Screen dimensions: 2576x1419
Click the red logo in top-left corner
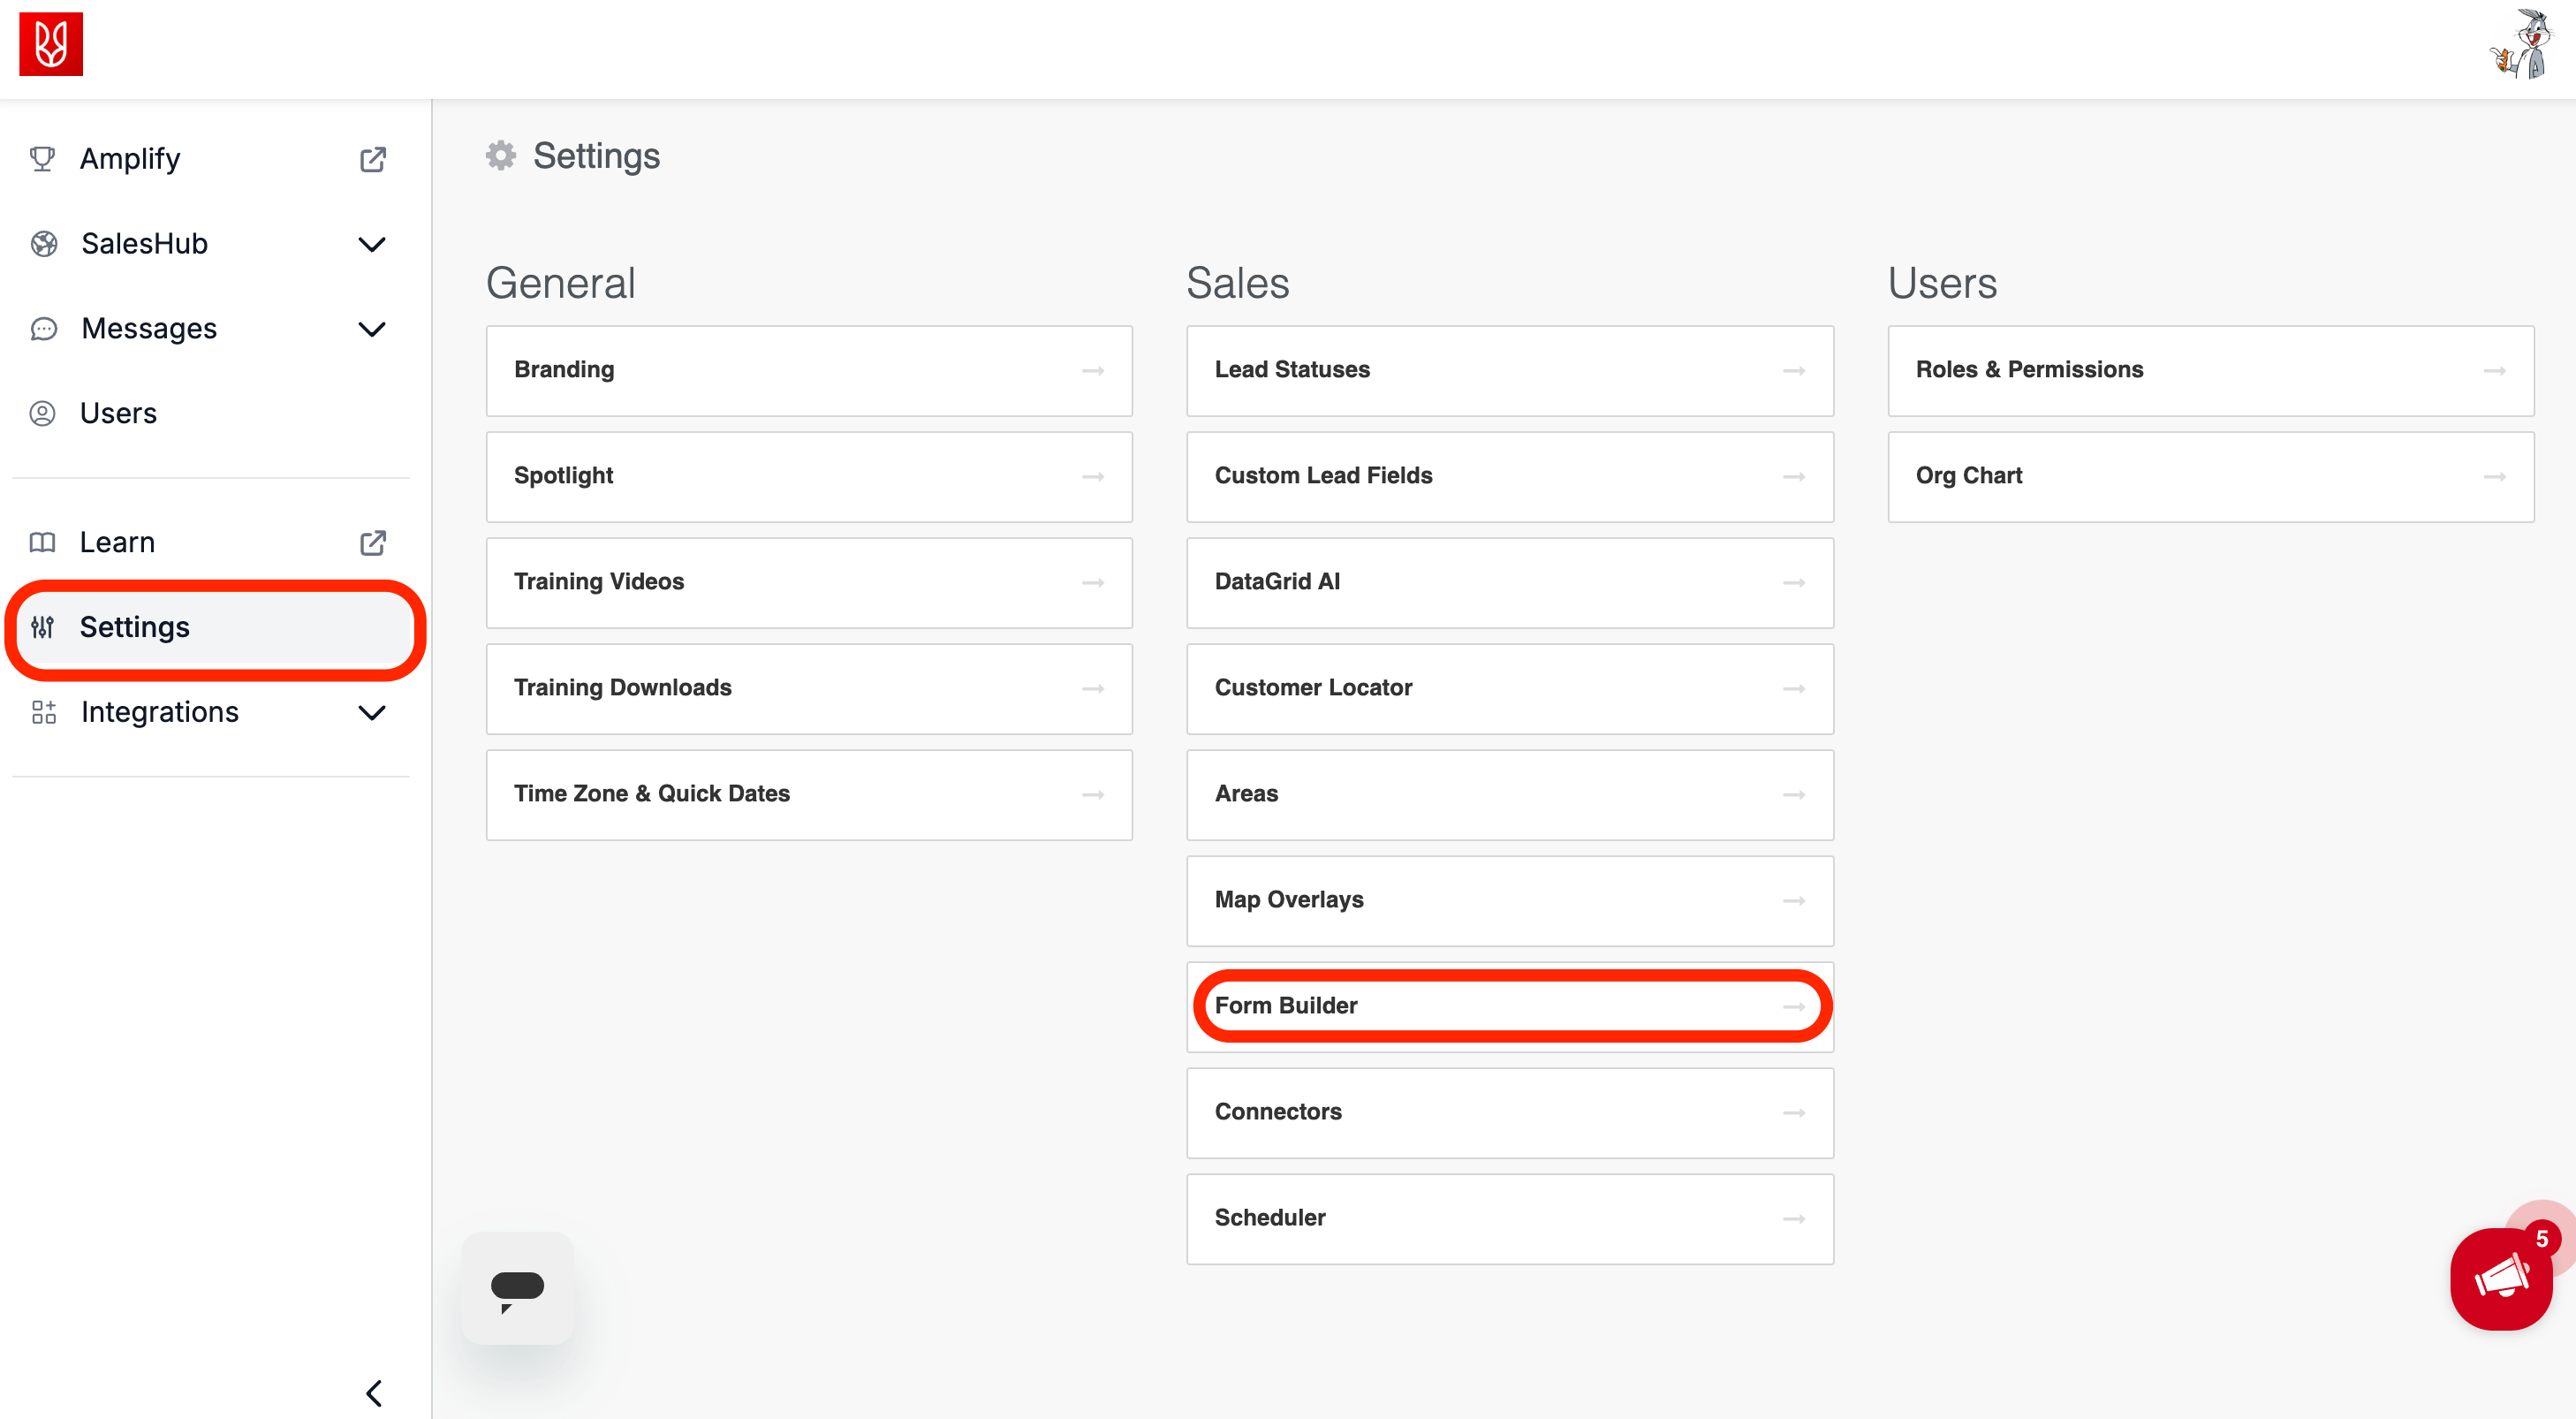point(50,44)
